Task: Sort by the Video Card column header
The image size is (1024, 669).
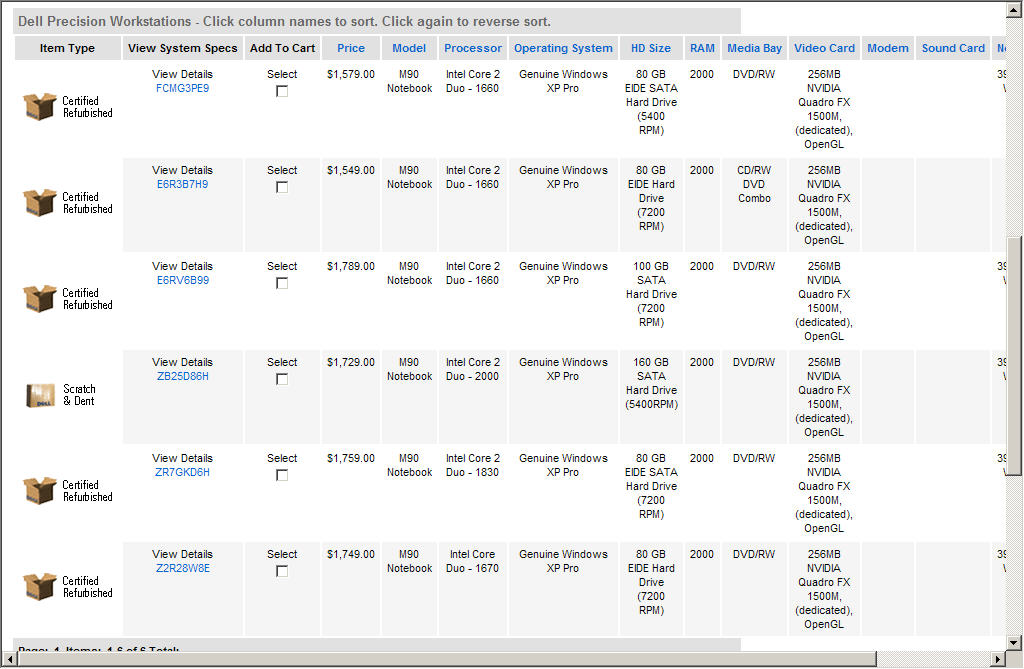Action: (x=824, y=48)
